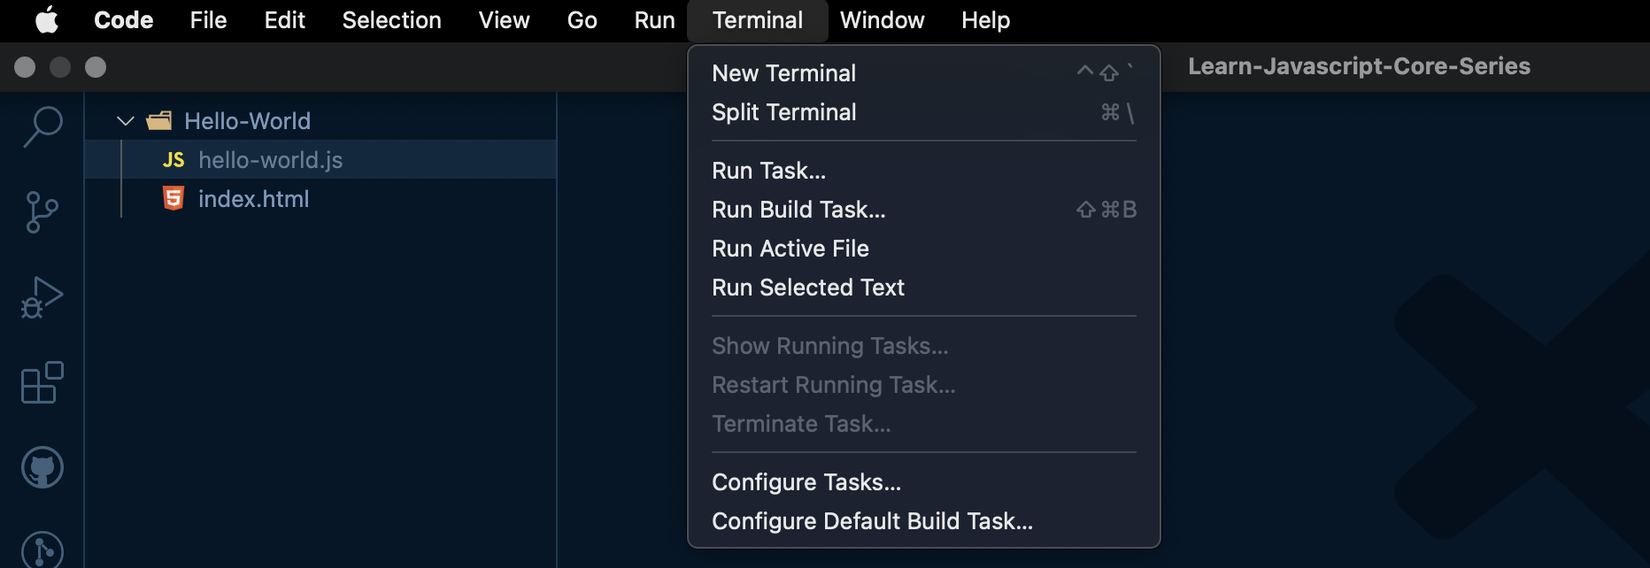This screenshot has width=1650, height=568.
Task: Click Run Selected Text menu item
Action: click(x=808, y=288)
